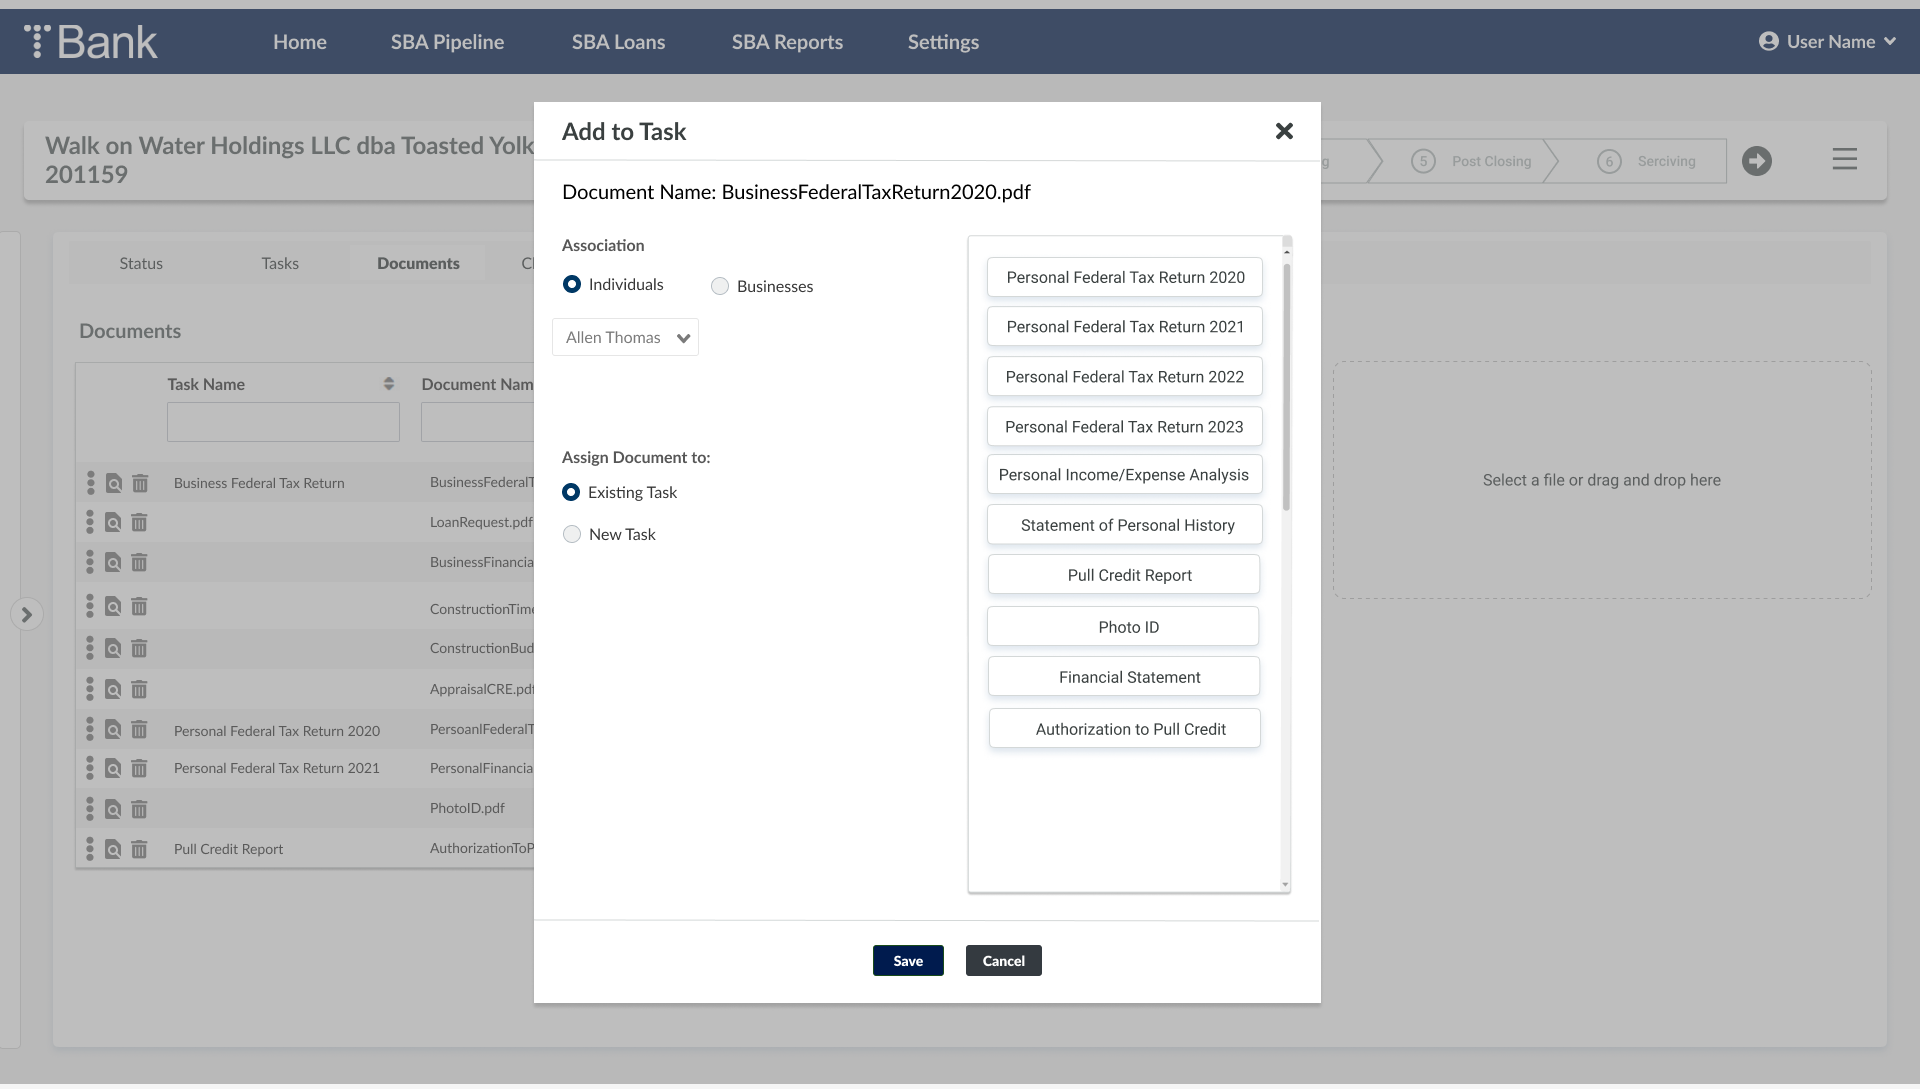Click the user account avatar icon

pos(1768,42)
